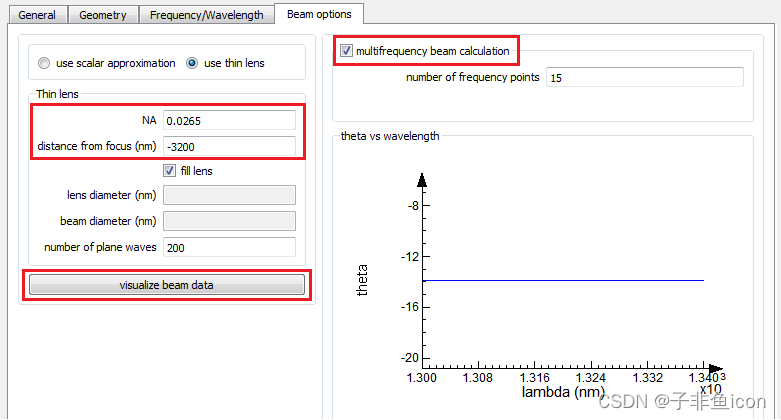
Task: Click the number of frequency points field
Action: click(645, 77)
